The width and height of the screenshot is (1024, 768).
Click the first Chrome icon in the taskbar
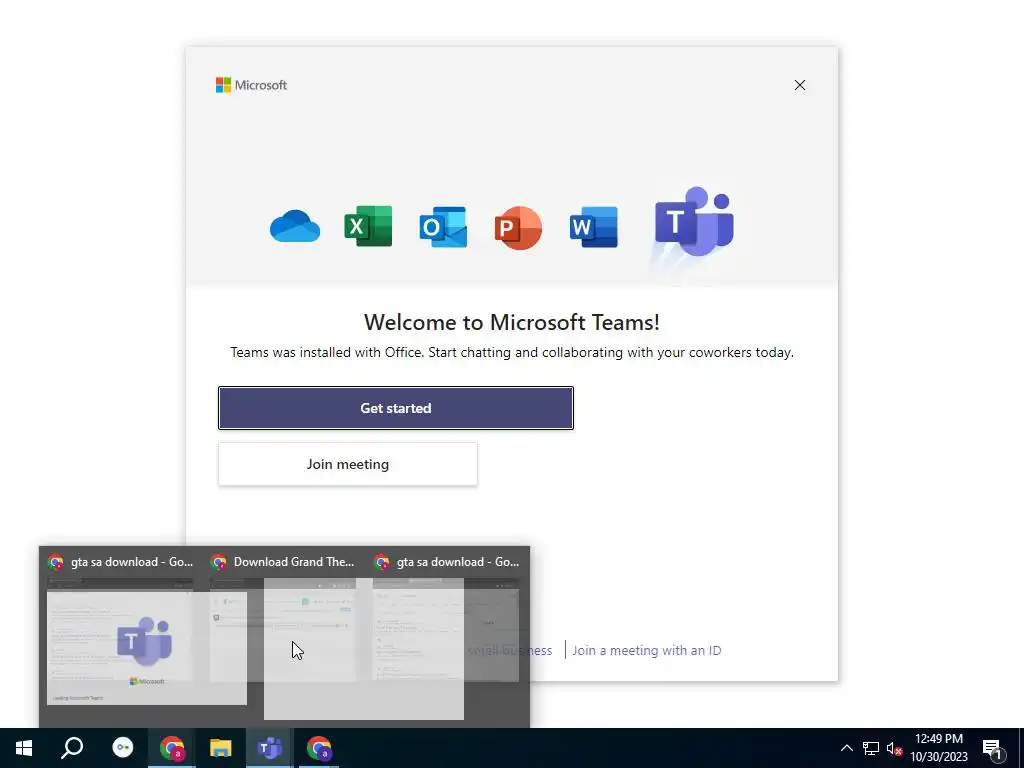172,748
